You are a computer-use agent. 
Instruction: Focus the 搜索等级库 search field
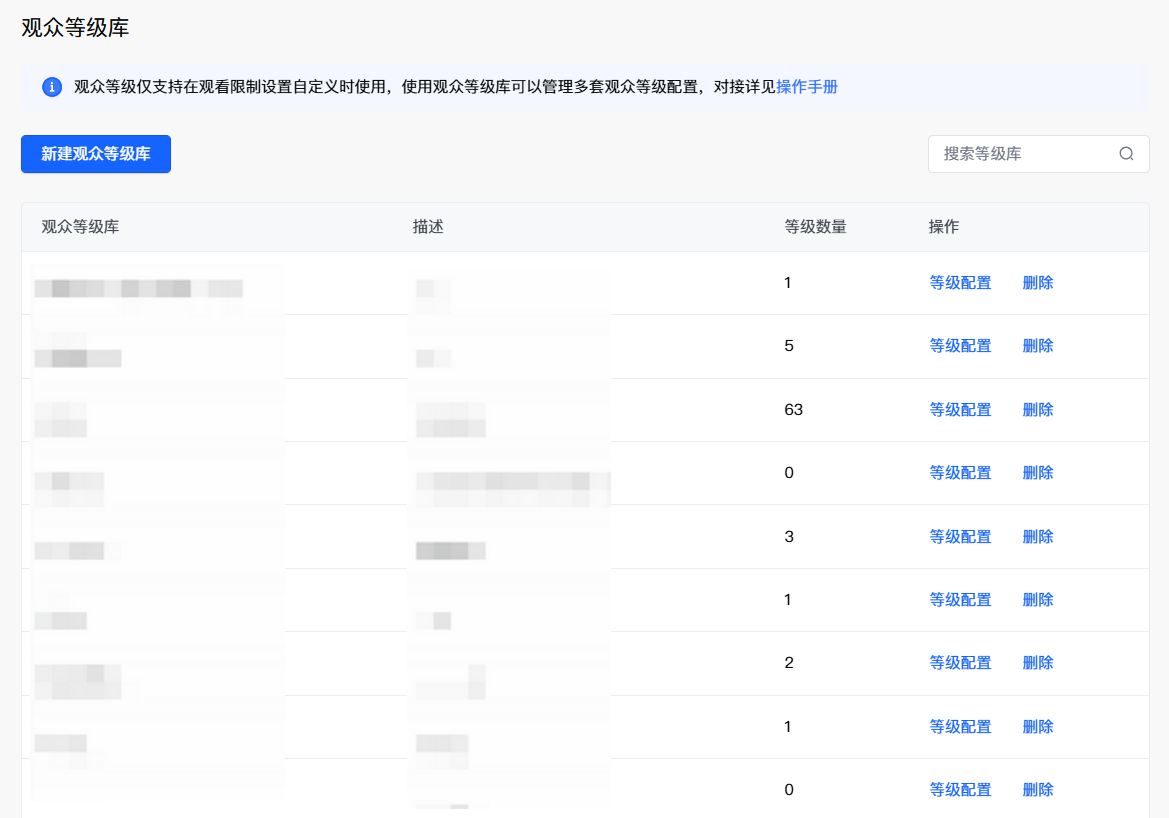click(1038, 154)
